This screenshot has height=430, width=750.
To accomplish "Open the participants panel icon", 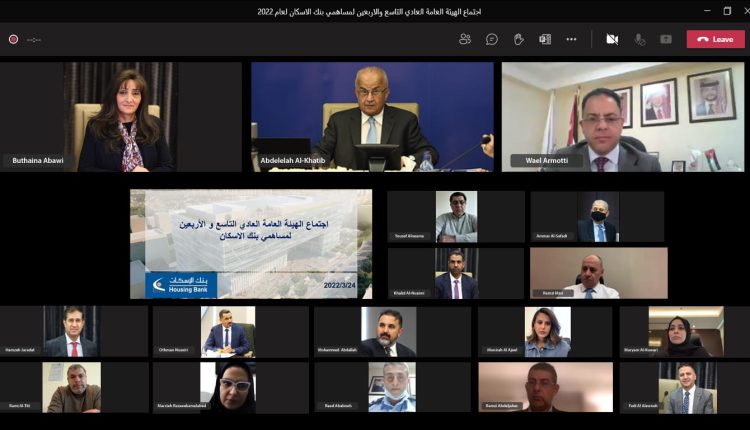I will [465, 39].
